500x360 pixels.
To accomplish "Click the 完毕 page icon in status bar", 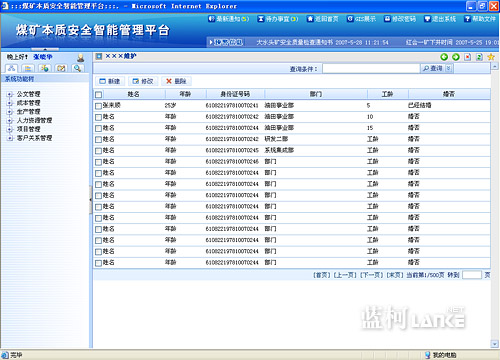I will 5,355.
